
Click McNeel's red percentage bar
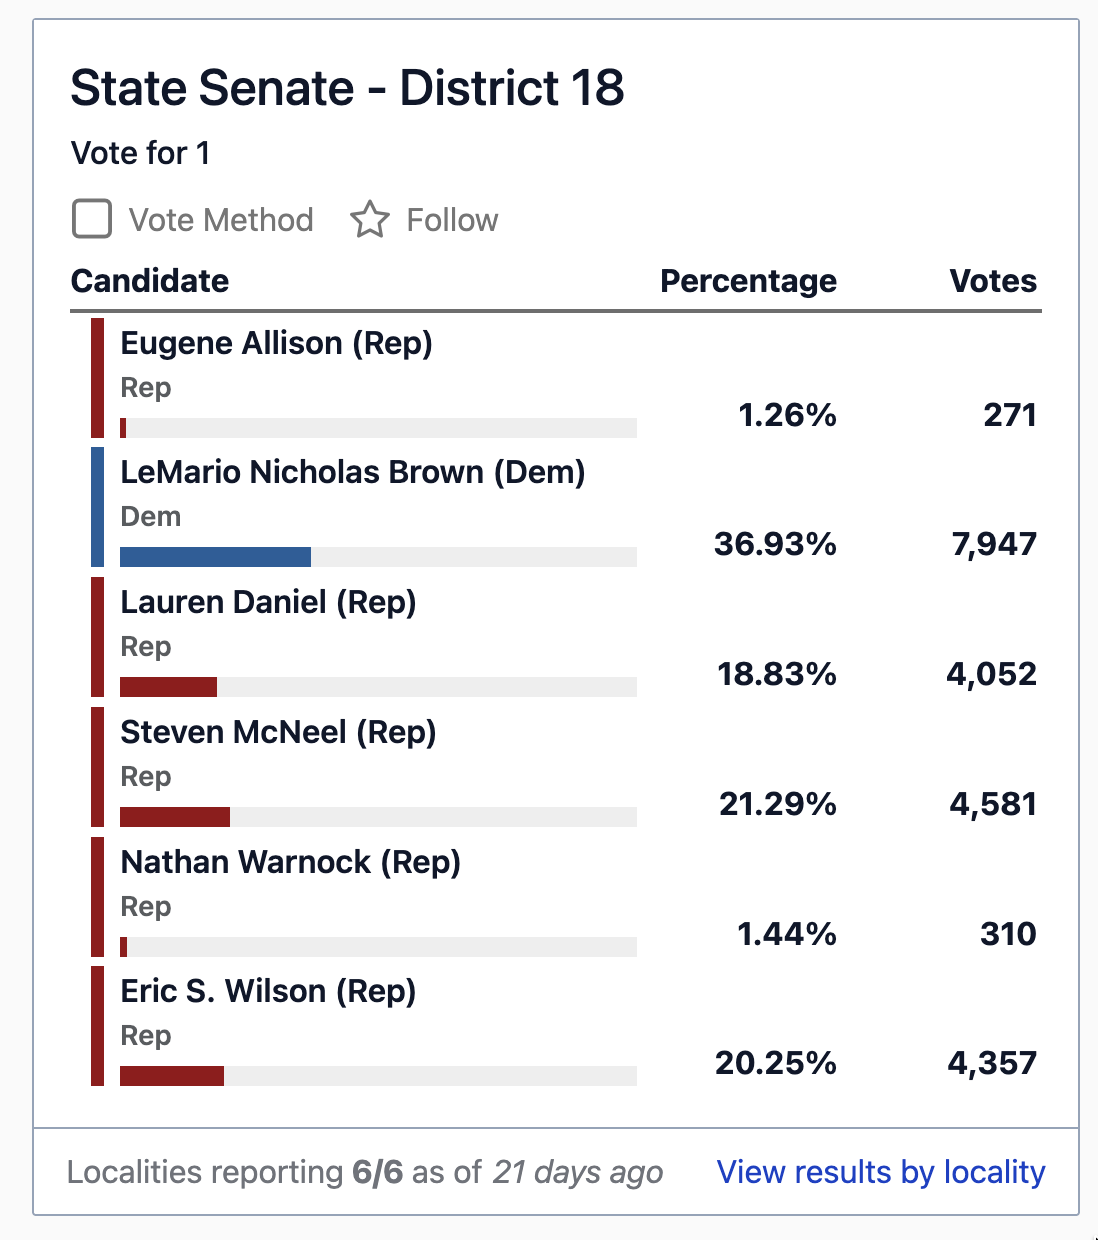[174, 816]
